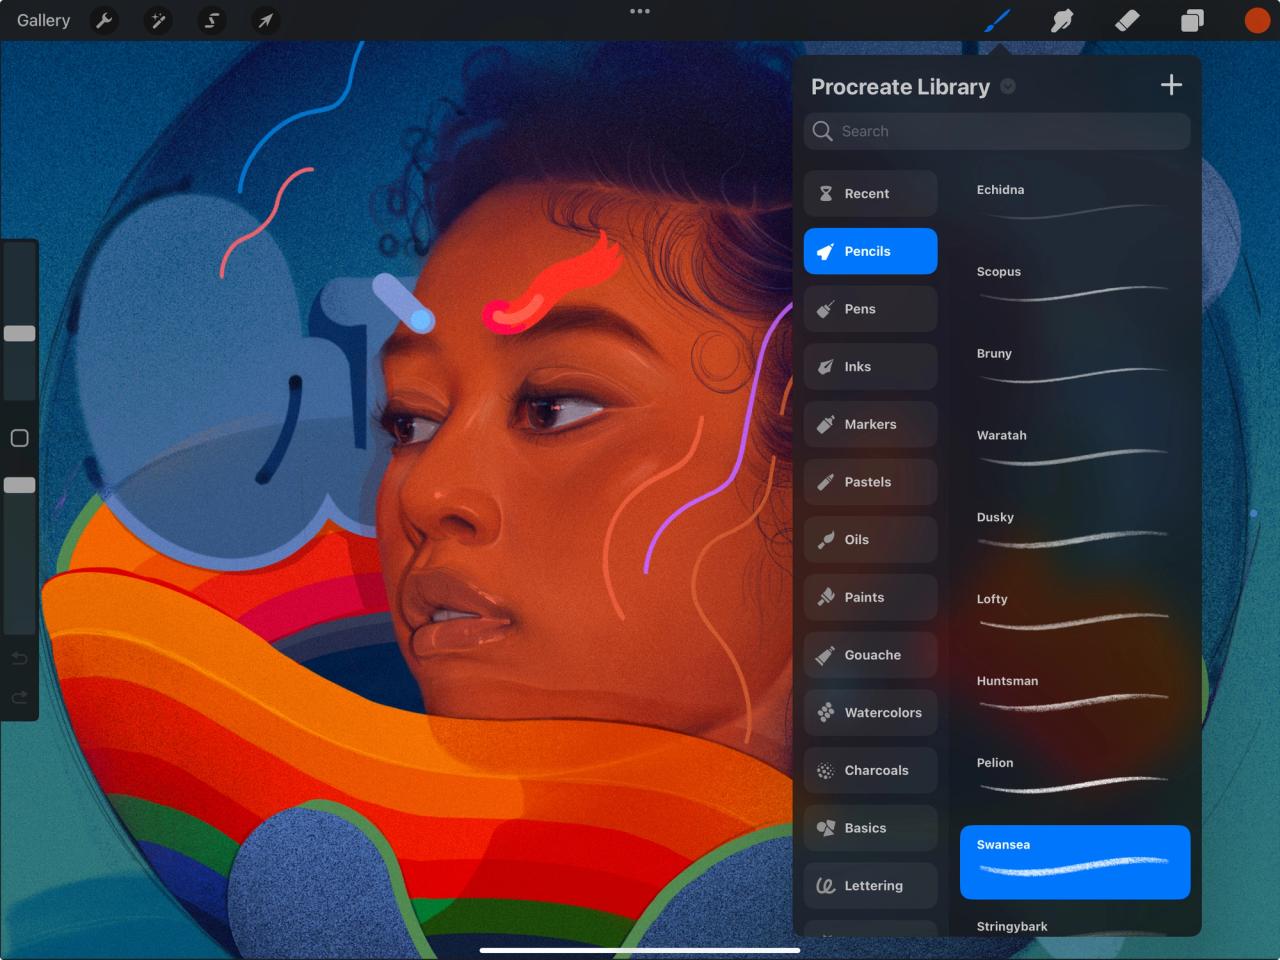Return to the Gallery

point(42,20)
